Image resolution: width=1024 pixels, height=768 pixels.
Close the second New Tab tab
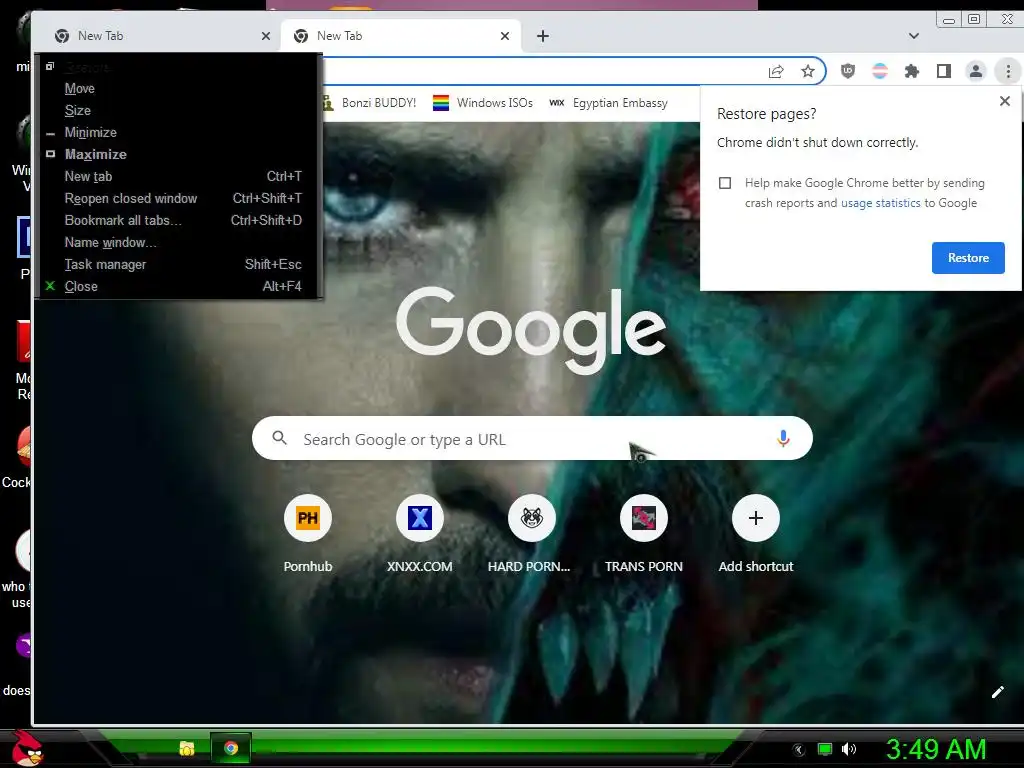pos(505,36)
